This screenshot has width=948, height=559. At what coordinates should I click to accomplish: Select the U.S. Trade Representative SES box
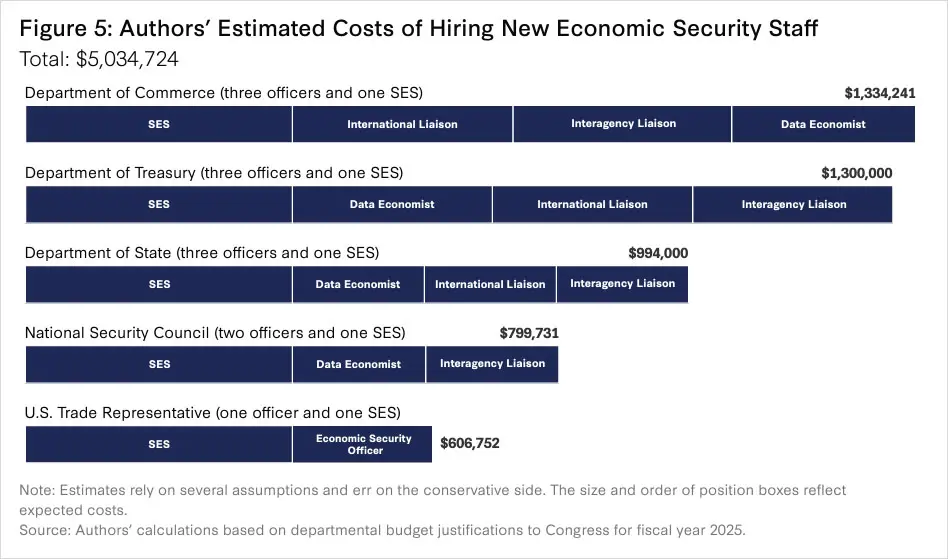[x=159, y=444]
